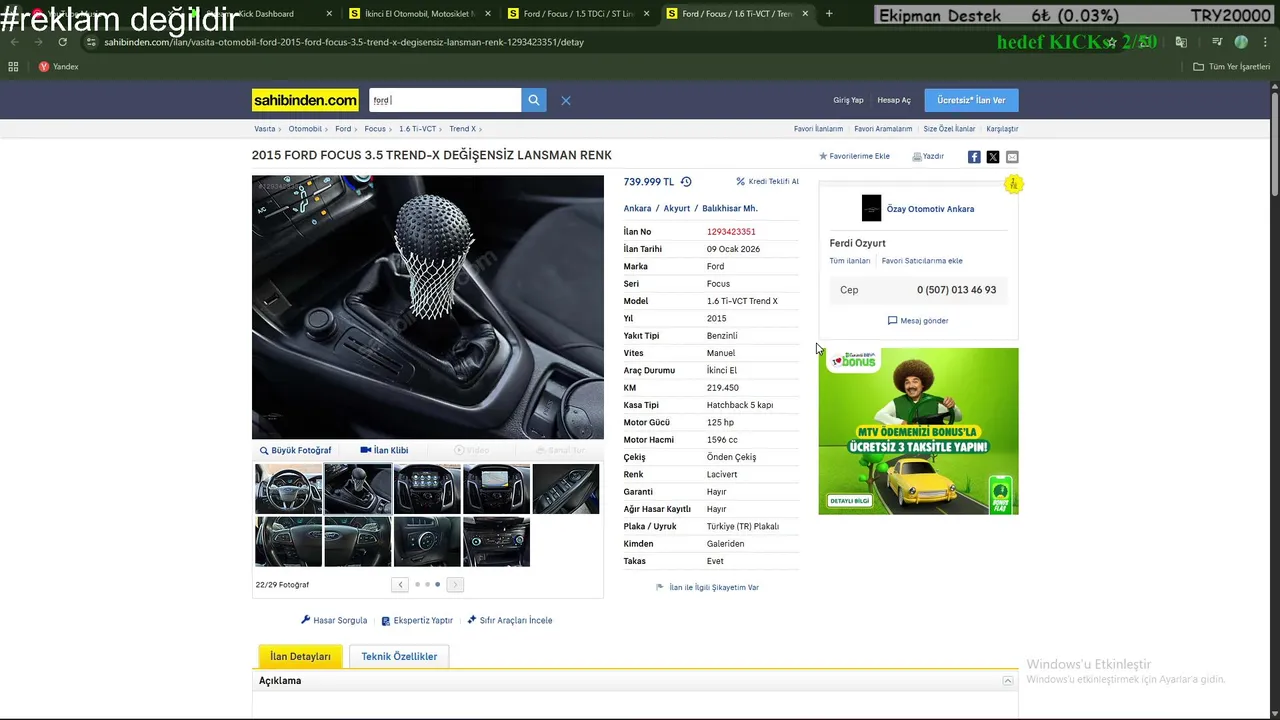Click the phone number 0 (507) 013 46 93
The height and width of the screenshot is (720, 1280).
click(956, 290)
